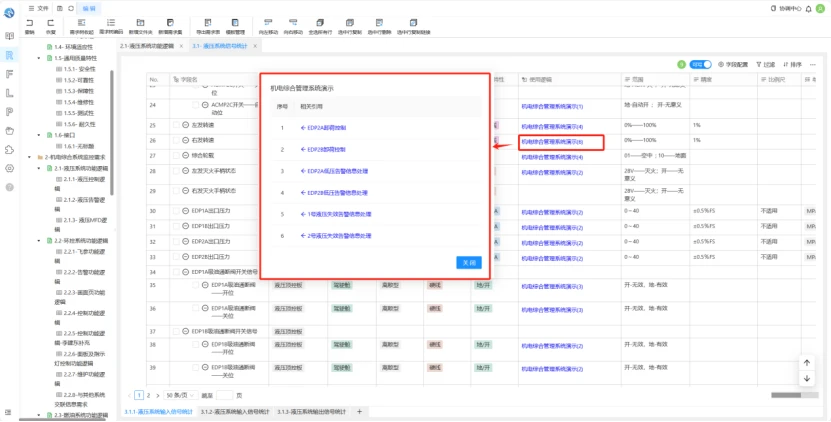Collapse the 1.6-接口 tree node
831x422 pixels.
(39, 135)
